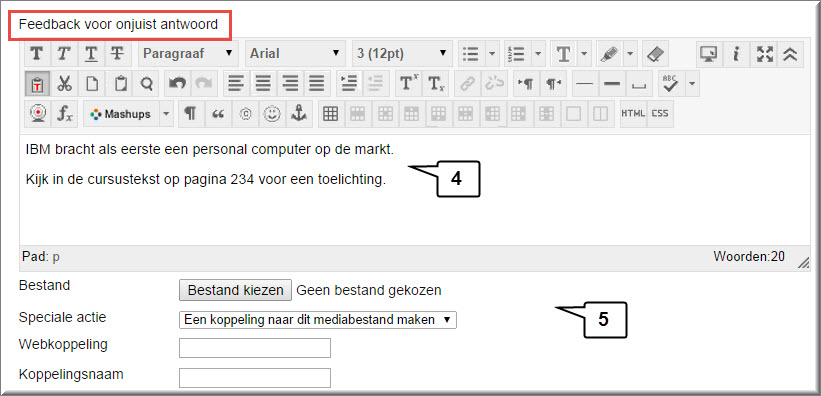Screen dimensions: 821x396
Task: Apply blockquote formatting
Action: 218,114
